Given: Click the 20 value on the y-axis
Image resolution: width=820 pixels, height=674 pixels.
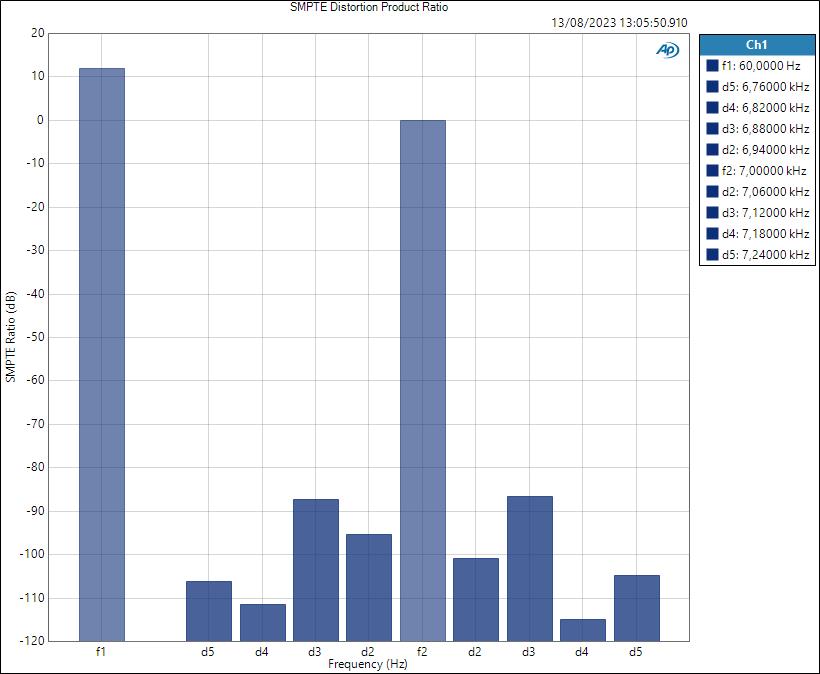Looking at the screenshot, I should point(38,33).
